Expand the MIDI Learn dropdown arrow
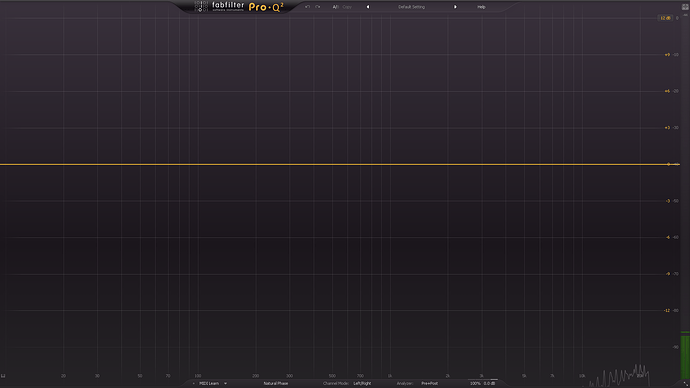This screenshot has width=690, height=388. (x=225, y=384)
